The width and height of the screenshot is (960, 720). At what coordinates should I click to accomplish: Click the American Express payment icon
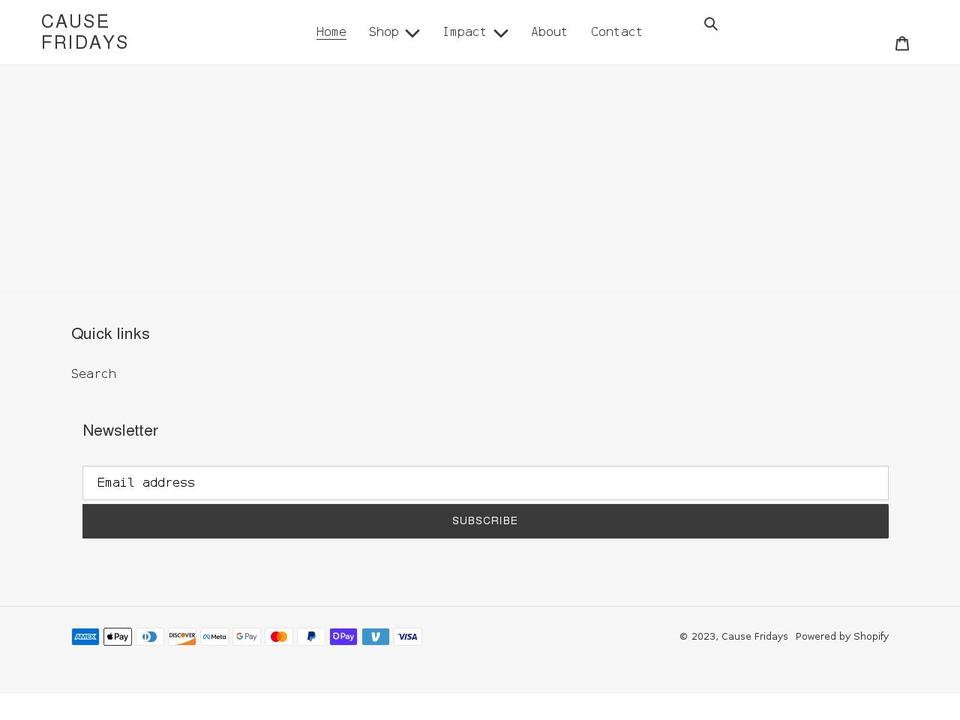coord(85,637)
